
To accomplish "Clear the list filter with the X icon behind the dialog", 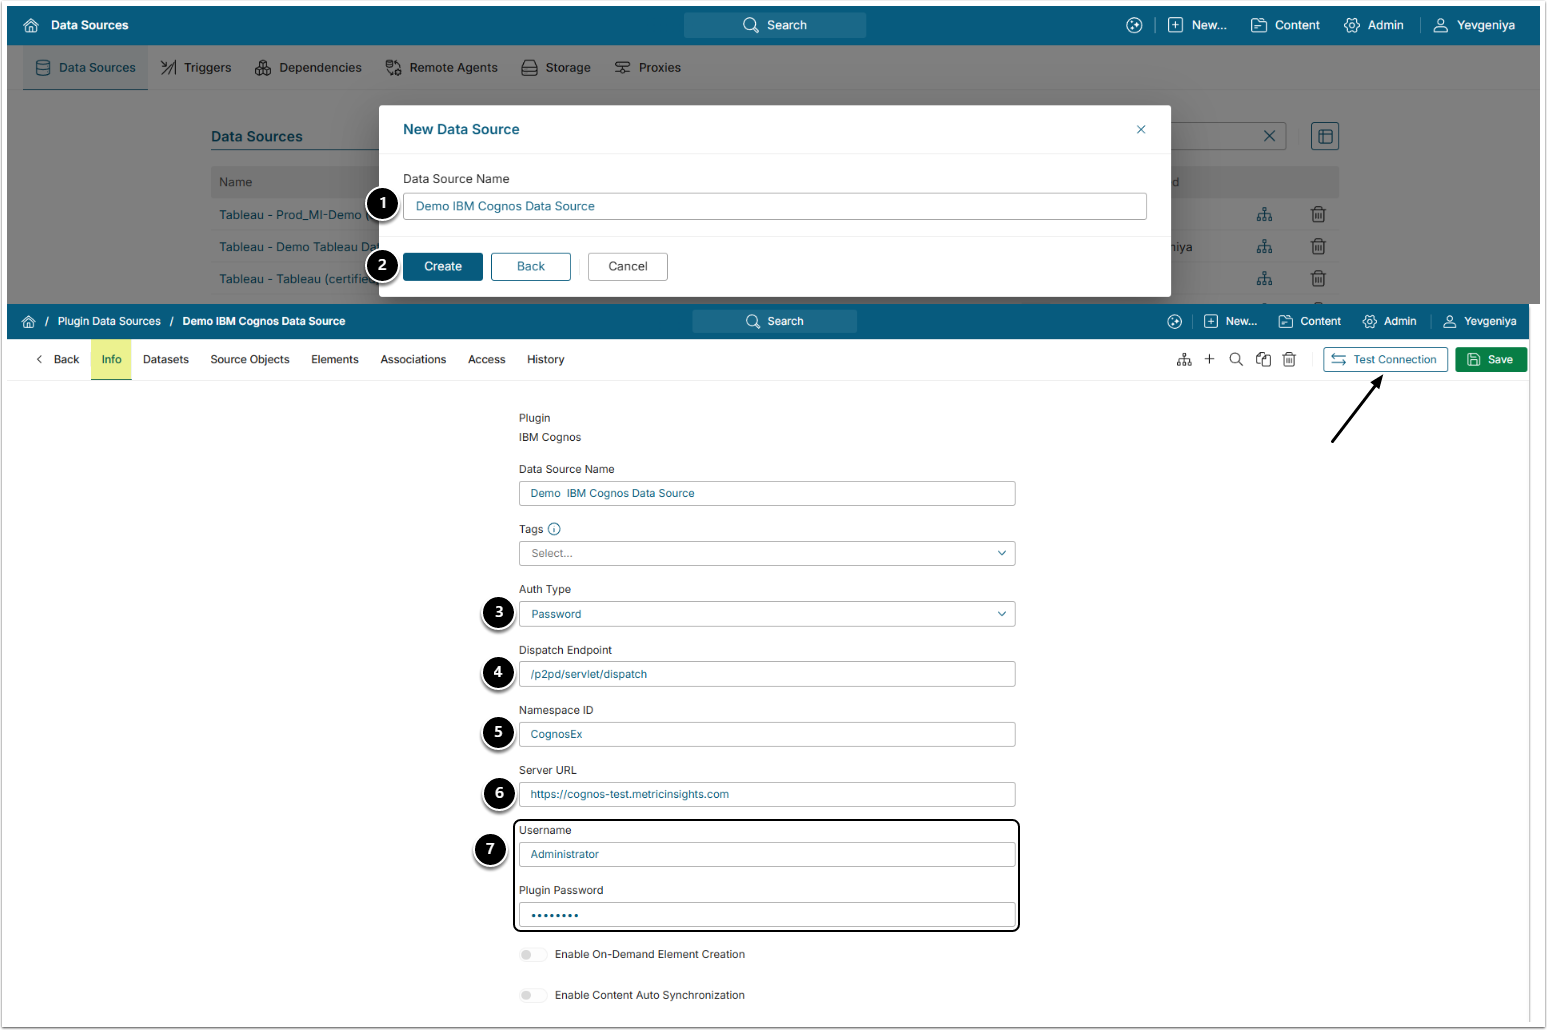I will coord(1269,136).
